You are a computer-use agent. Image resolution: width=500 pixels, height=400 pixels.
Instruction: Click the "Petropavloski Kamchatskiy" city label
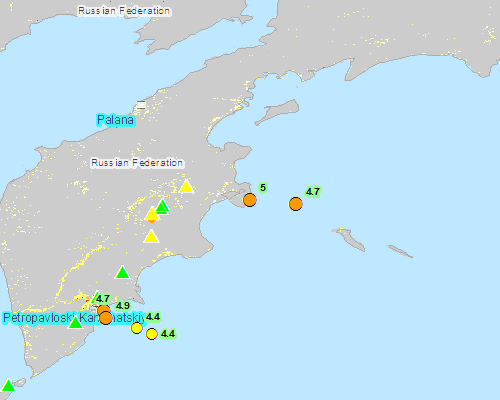(x=74, y=318)
